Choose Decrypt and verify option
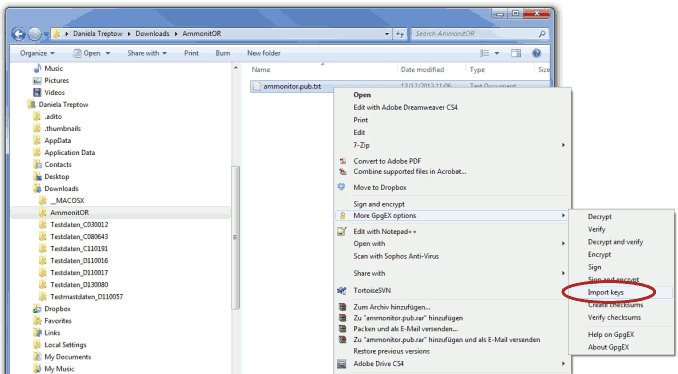The width and height of the screenshot is (678, 374). pos(615,242)
